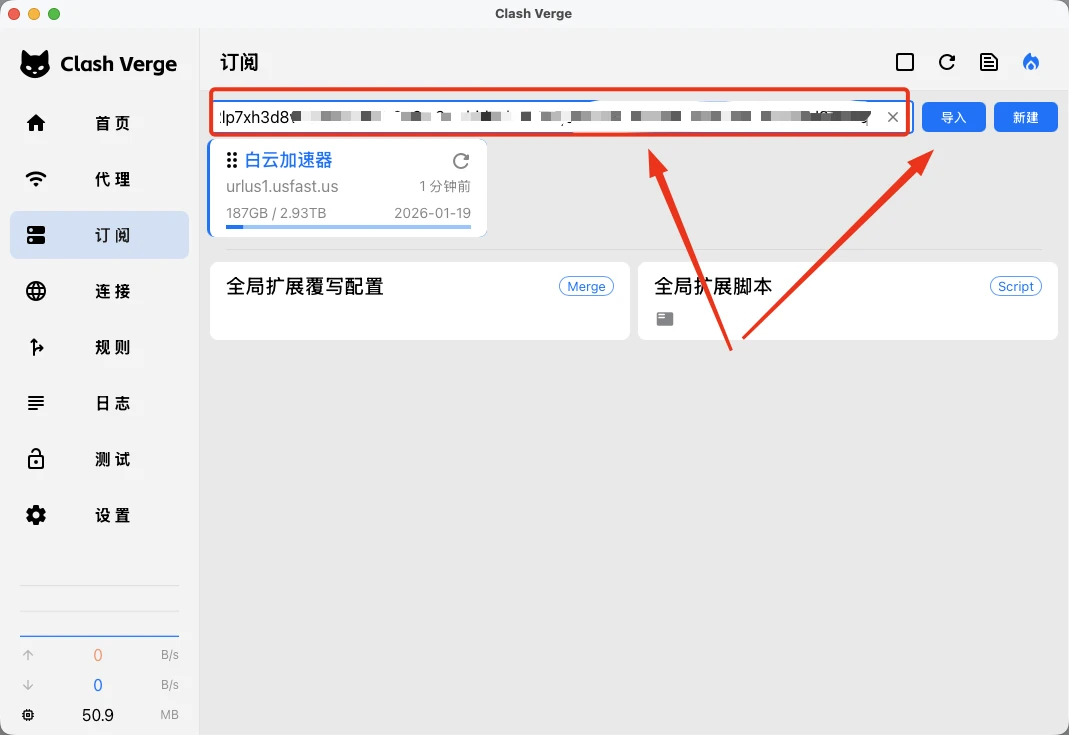1069x735 pixels.
Task: Clear the URL field using the × icon
Action: [x=892, y=117]
